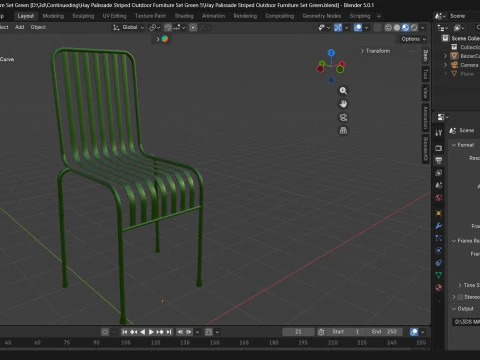480x360 pixels.
Task: Click the jump to first frame button
Action: point(125,332)
